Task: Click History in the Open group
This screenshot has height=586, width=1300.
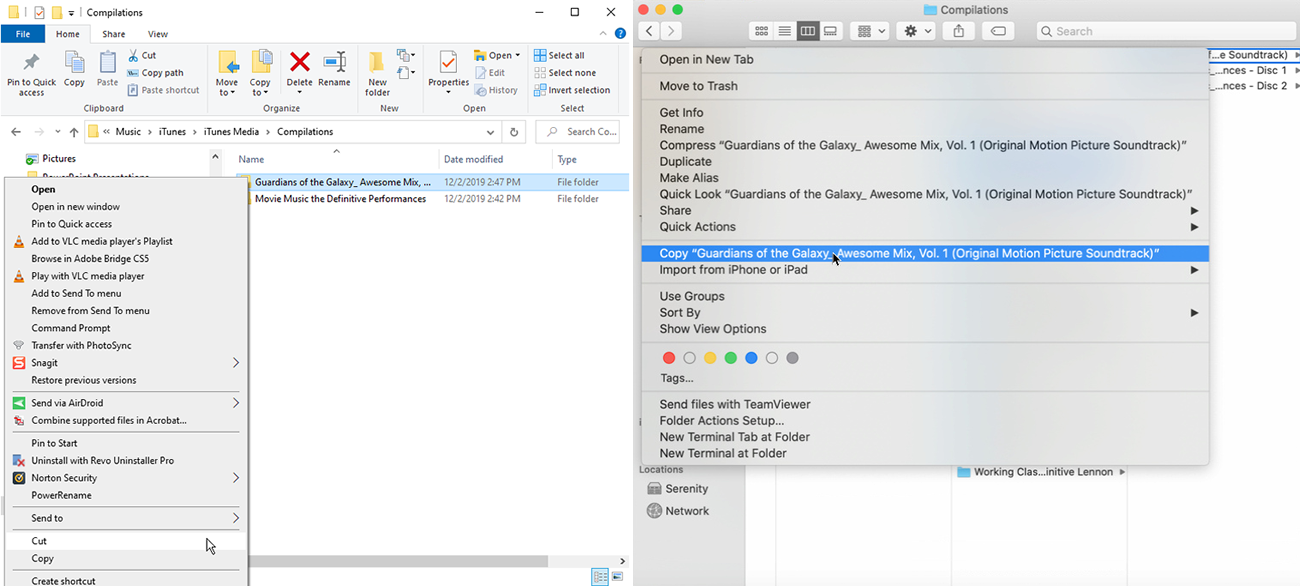Action: pos(496,90)
